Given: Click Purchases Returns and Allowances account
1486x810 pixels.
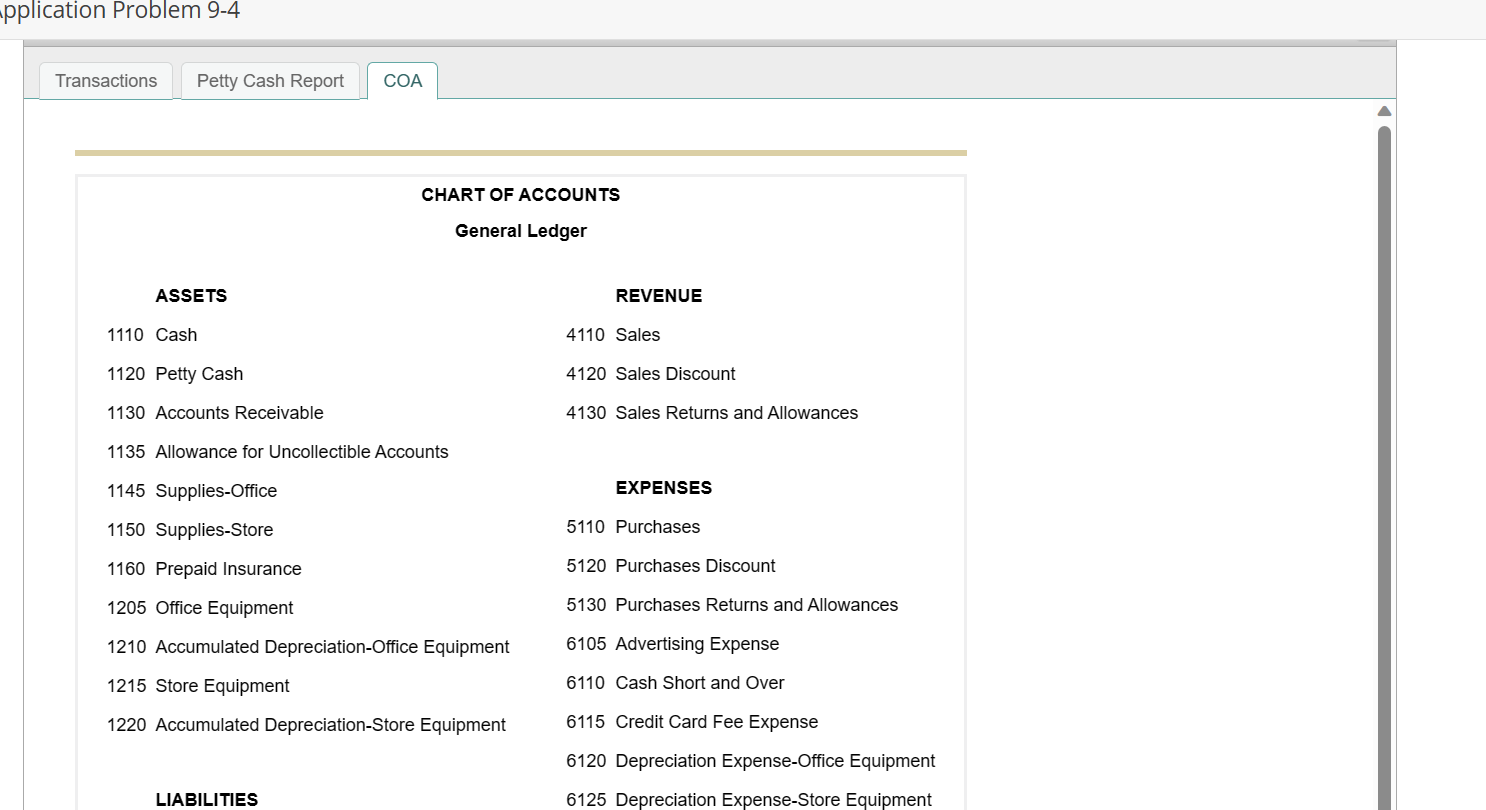Looking at the screenshot, I should (732, 605).
